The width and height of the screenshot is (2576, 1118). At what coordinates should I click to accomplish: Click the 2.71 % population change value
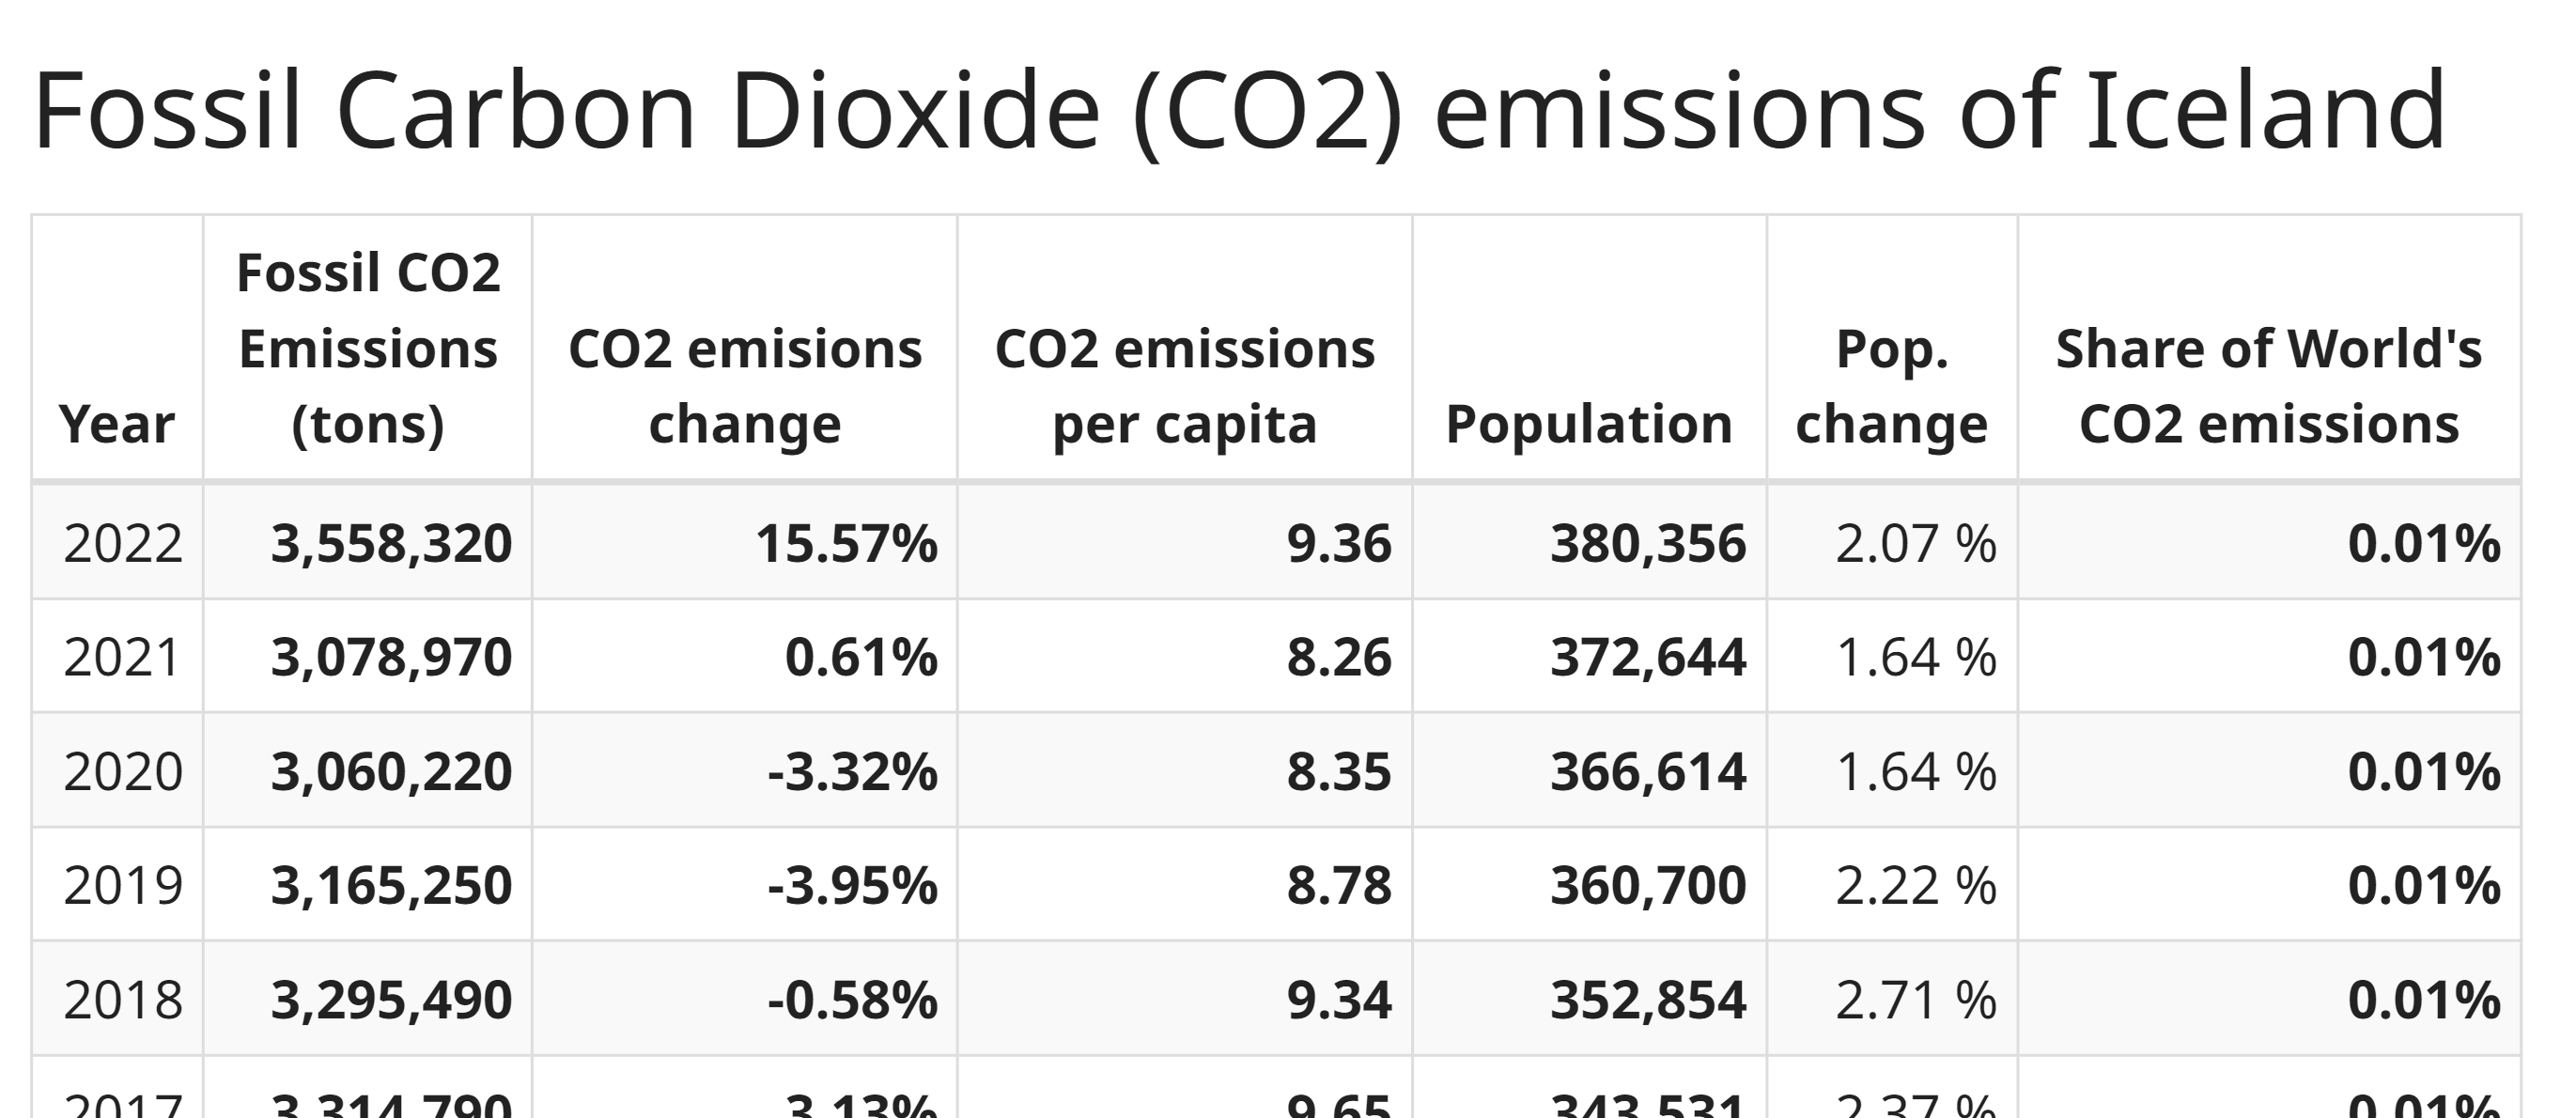click(1916, 1000)
